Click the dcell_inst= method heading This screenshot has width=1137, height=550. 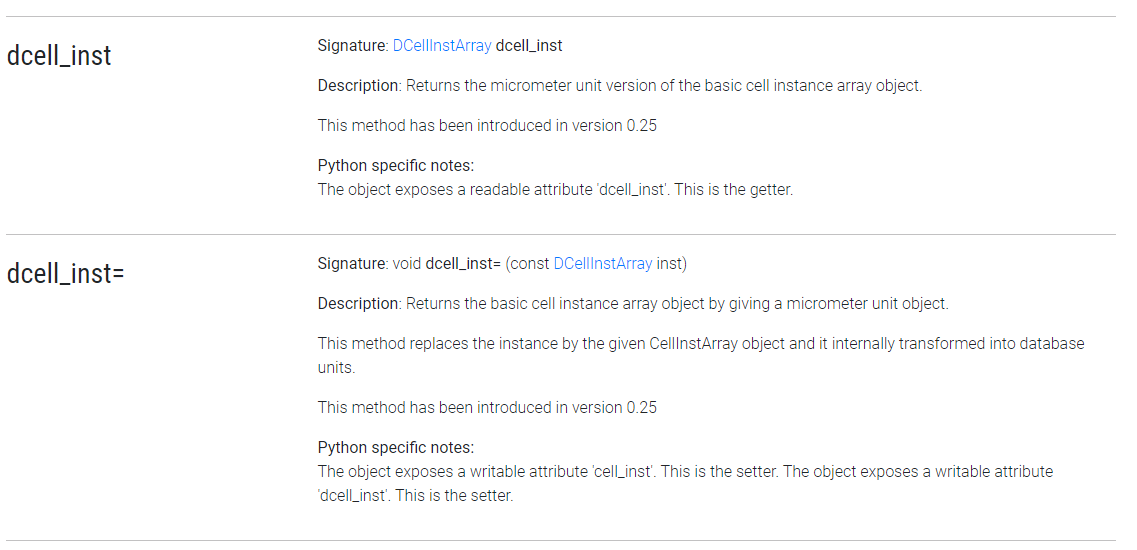tap(65, 274)
